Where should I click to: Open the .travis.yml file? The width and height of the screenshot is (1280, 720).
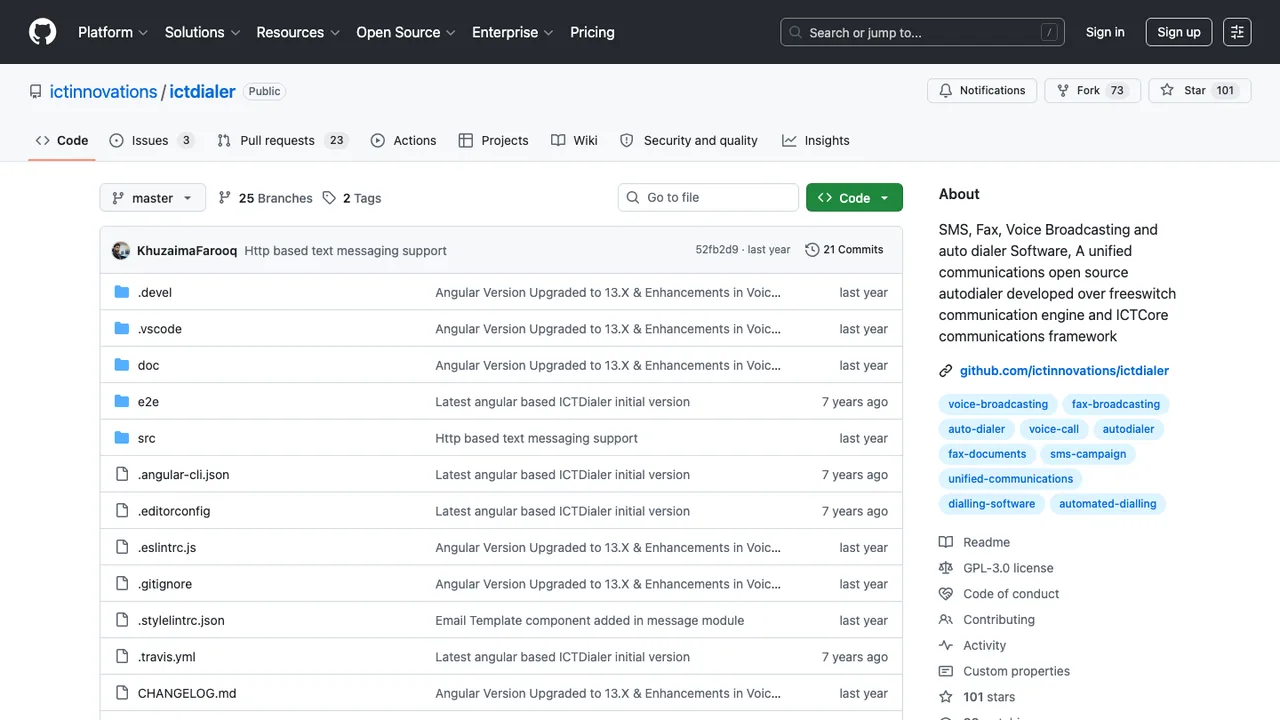tap(167, 657)
